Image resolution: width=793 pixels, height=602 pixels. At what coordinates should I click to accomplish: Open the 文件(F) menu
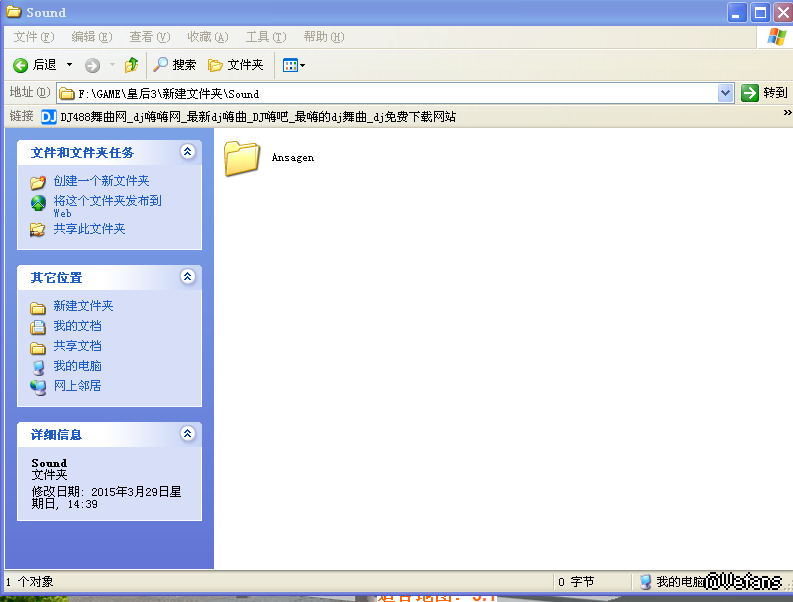point(33,37)
